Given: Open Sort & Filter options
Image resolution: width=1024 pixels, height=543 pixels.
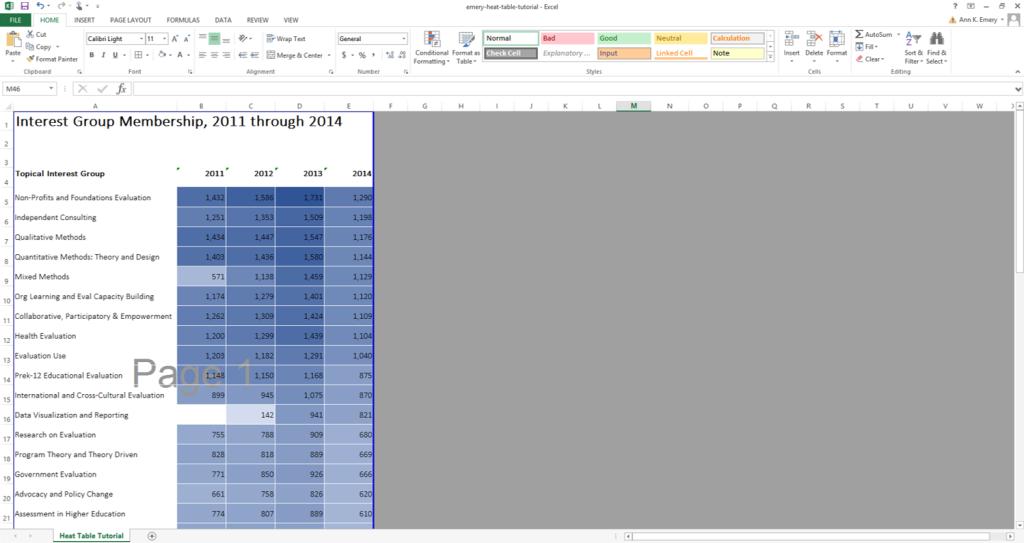Looking at the screenshot, I should click(914, 48).
